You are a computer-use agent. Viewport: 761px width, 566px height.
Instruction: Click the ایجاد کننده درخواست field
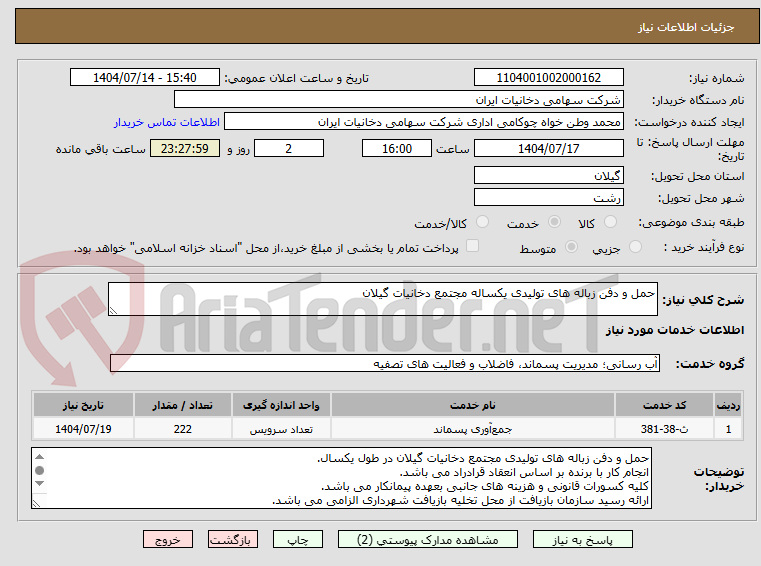[x=424, y=122]
